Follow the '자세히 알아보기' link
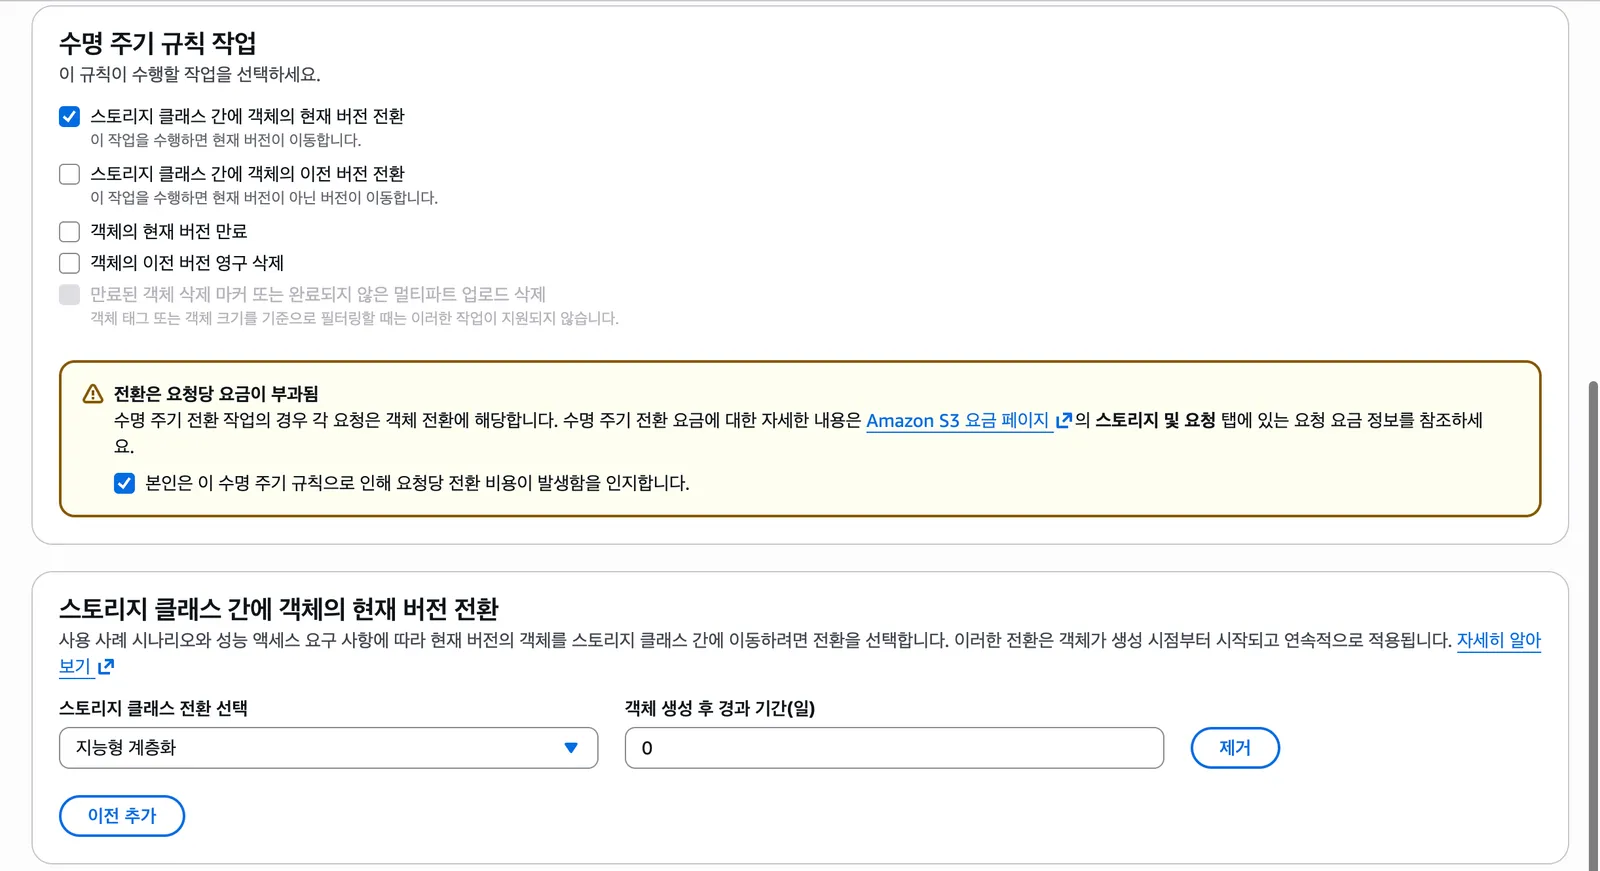 click(x=1498, y=640)
